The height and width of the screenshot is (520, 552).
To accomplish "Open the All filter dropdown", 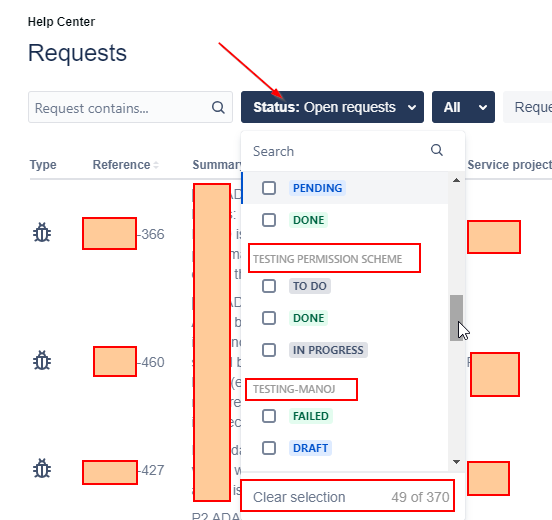I will 463,107.
